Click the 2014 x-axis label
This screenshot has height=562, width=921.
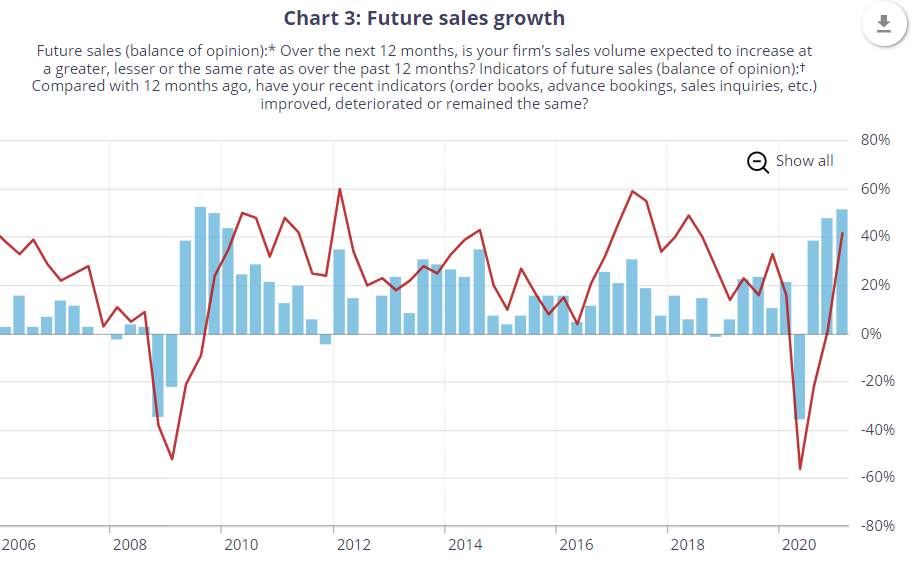465,545
